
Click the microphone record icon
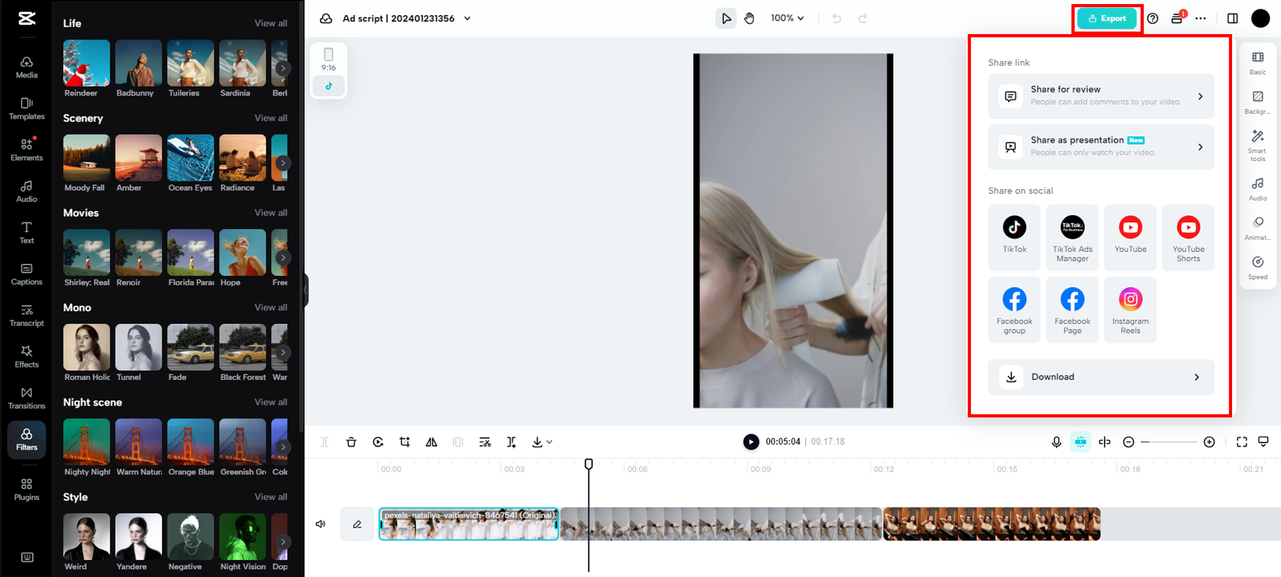pos(1056,442)
